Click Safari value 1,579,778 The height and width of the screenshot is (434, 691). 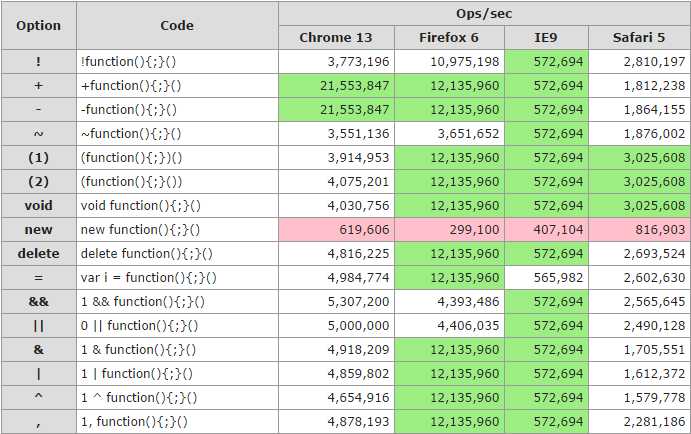point(639,398)
